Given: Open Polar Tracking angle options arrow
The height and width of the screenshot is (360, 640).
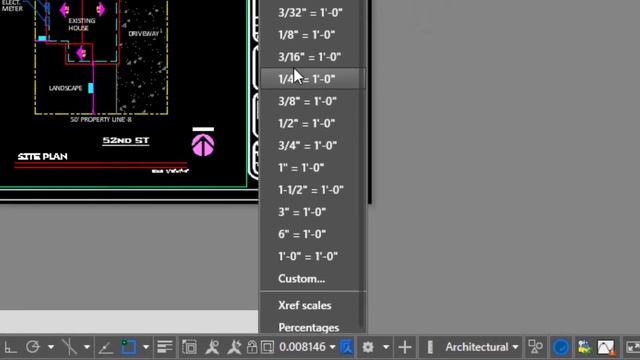Looking at the screenshot, I should click(51, 347).
